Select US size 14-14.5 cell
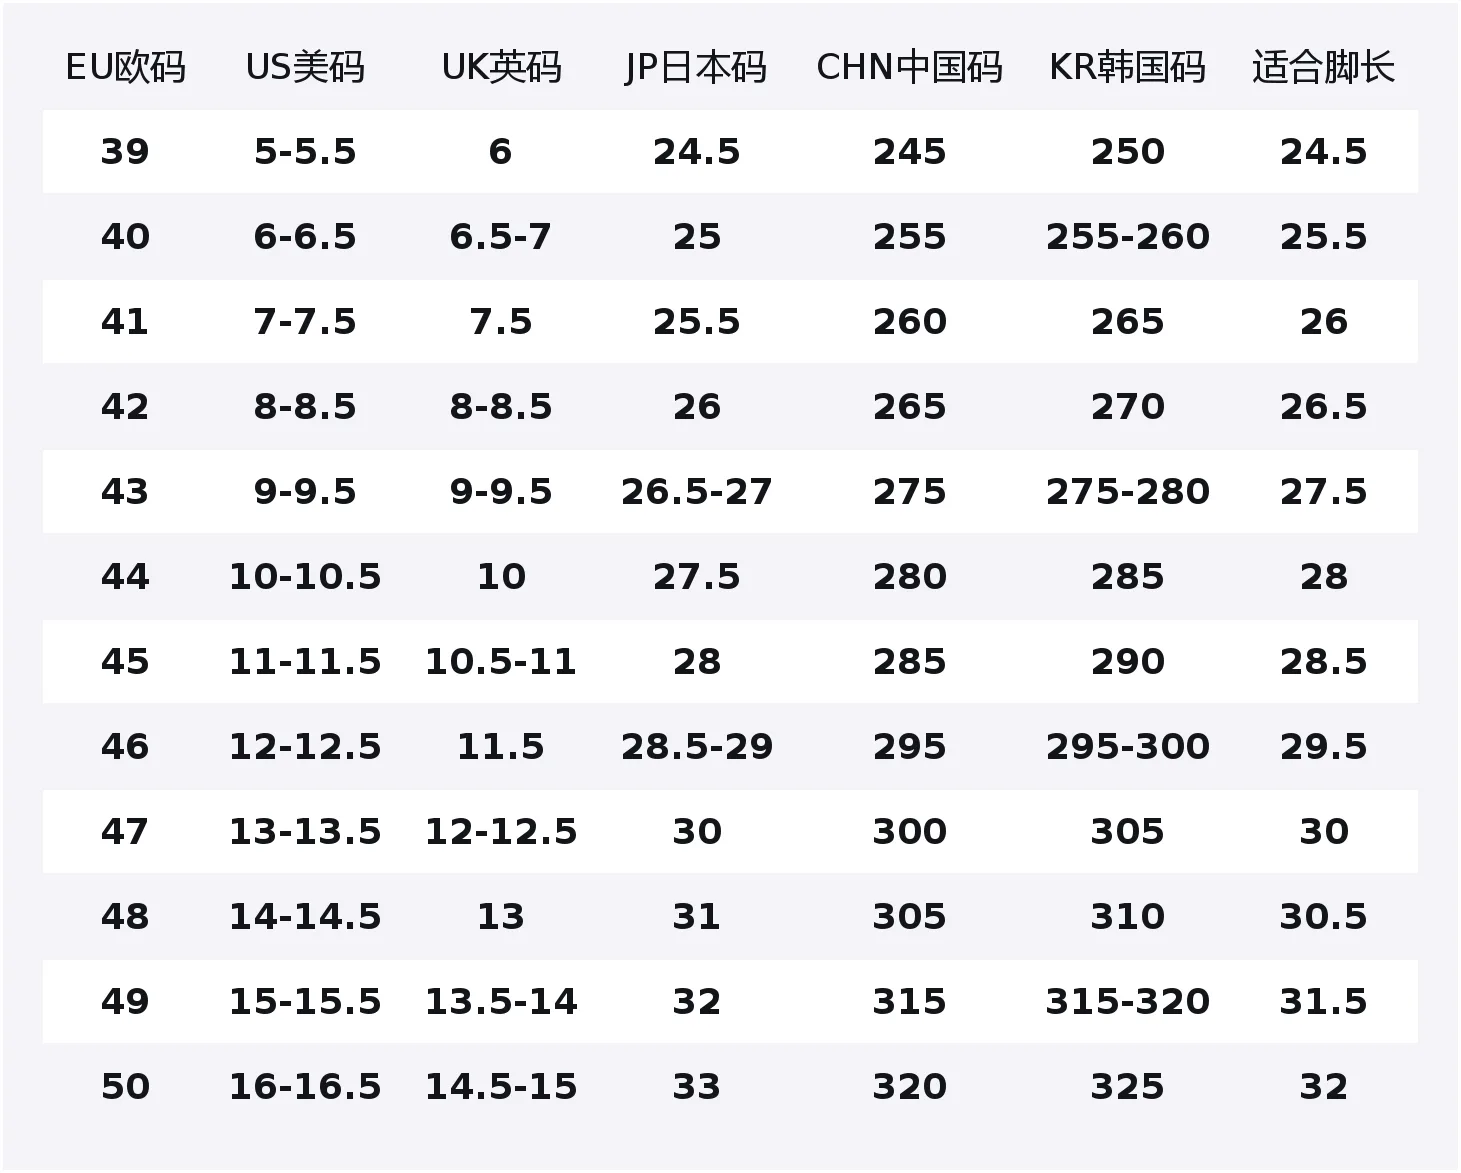Image resolution: width=1461 pixels, height=1173 pixels. [x=305, y=917]
